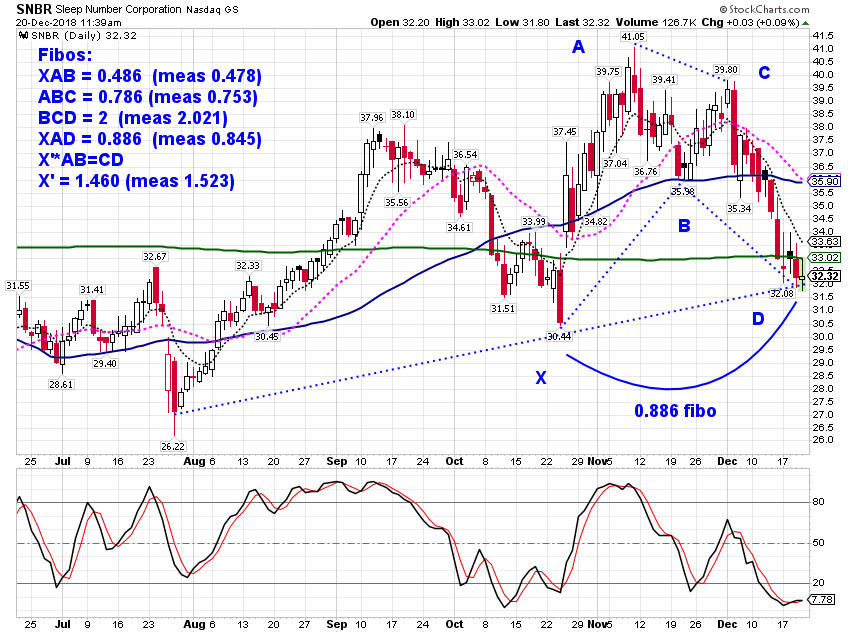Click the Nasdaq GS exchange label
This screenshot has width=850, height=633.
pyautogui.click(x=212, y=9)
